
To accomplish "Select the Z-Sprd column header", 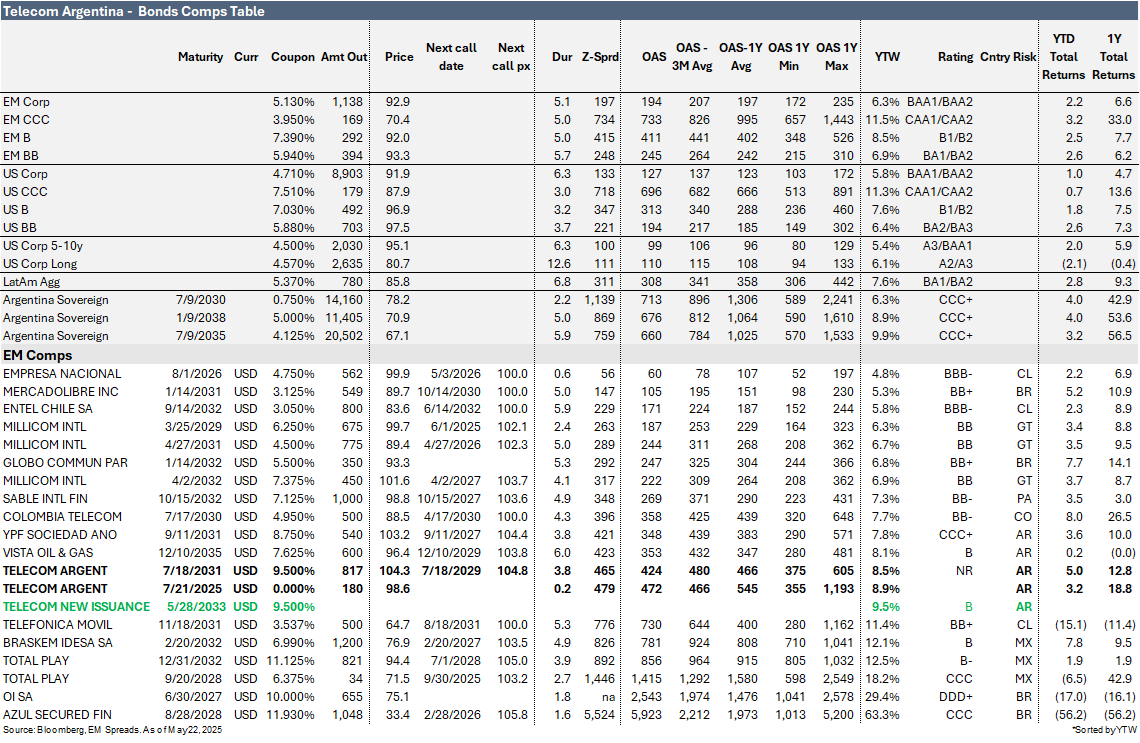I will 600,57.
